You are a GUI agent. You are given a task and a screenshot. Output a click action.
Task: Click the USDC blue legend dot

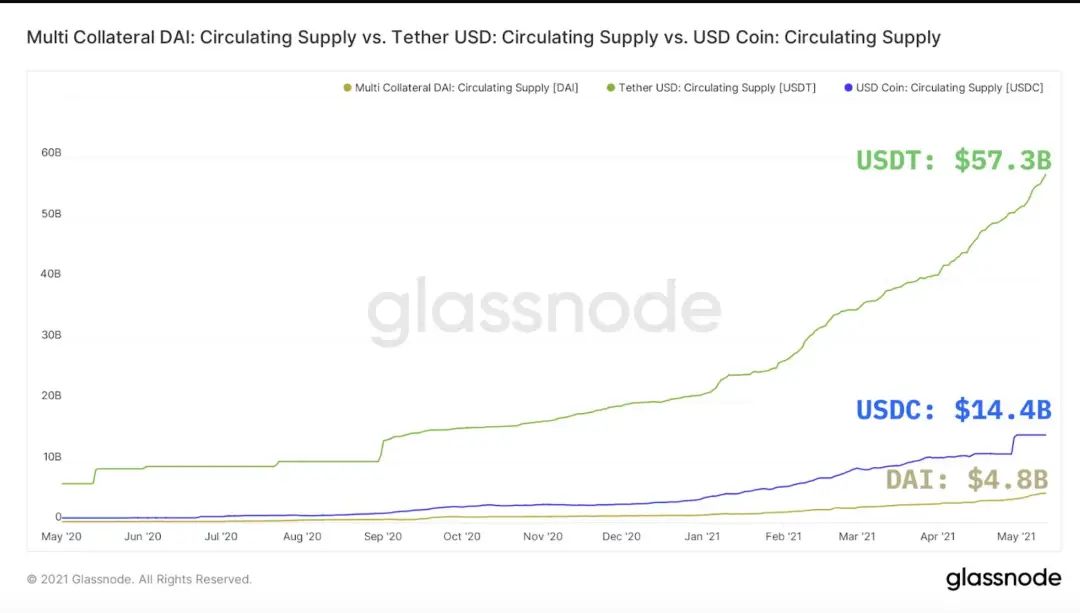pos(848,87)
